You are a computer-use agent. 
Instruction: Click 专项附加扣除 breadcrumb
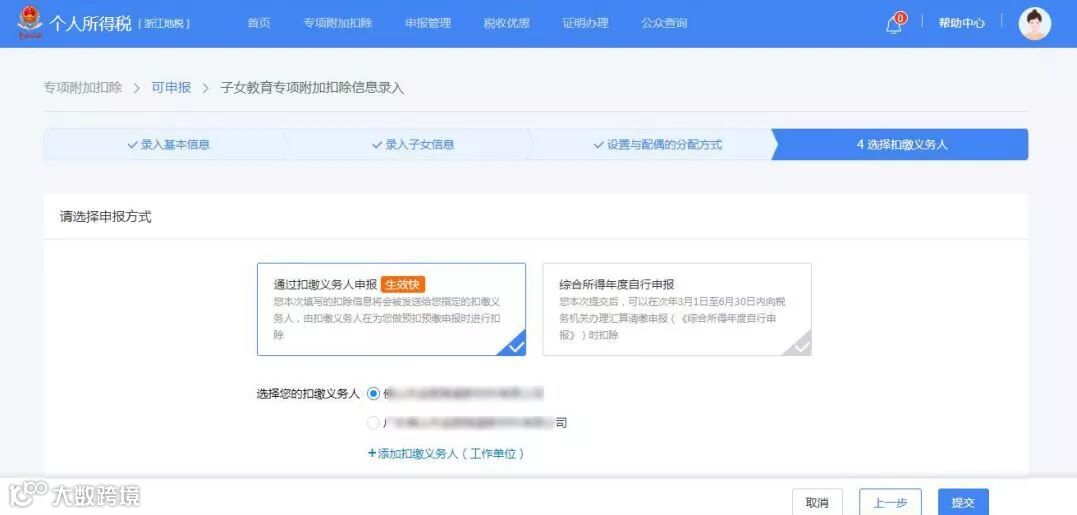pos(82,88)
